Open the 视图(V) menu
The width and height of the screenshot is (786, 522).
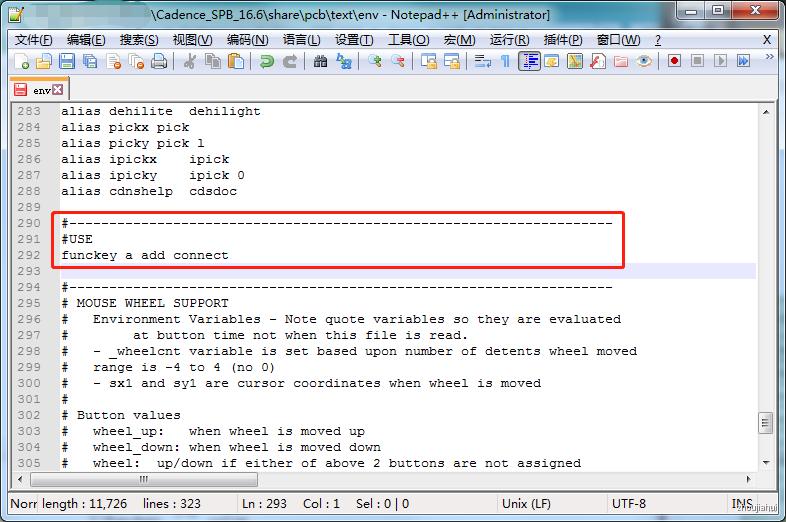tap(192, 40)
